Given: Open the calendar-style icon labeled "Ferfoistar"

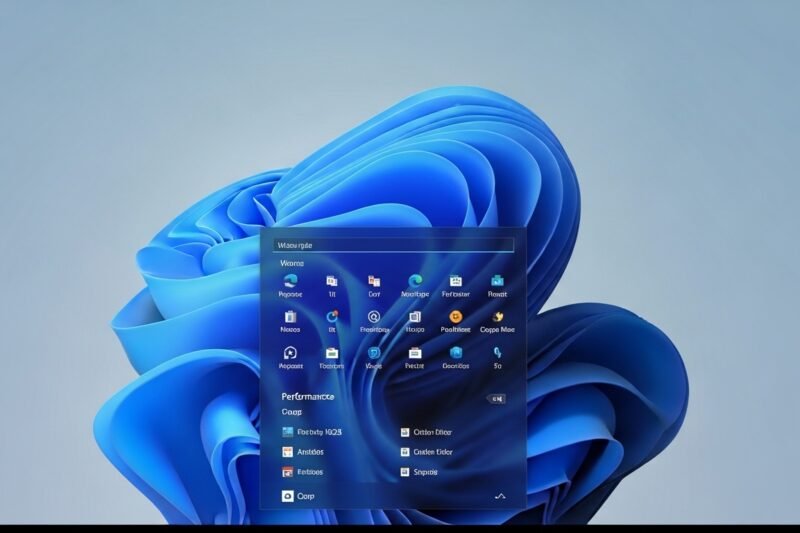Looking at the screenshot, I should pos(456,286).
